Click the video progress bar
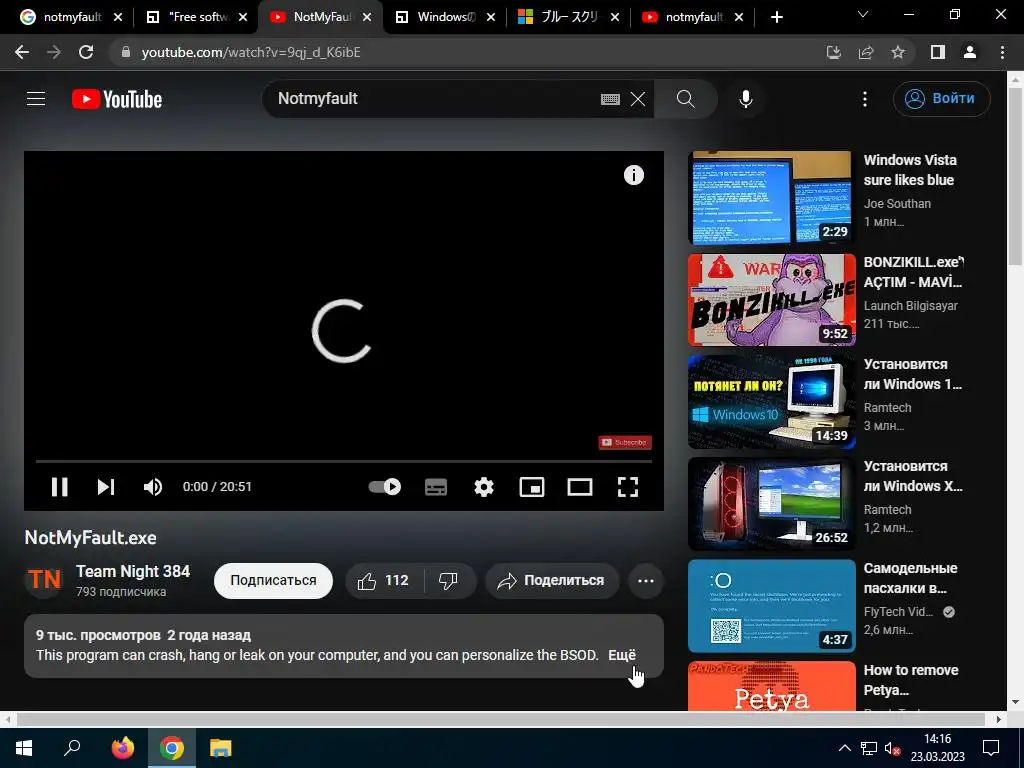1024x768 pixels. tap(344, 461)
